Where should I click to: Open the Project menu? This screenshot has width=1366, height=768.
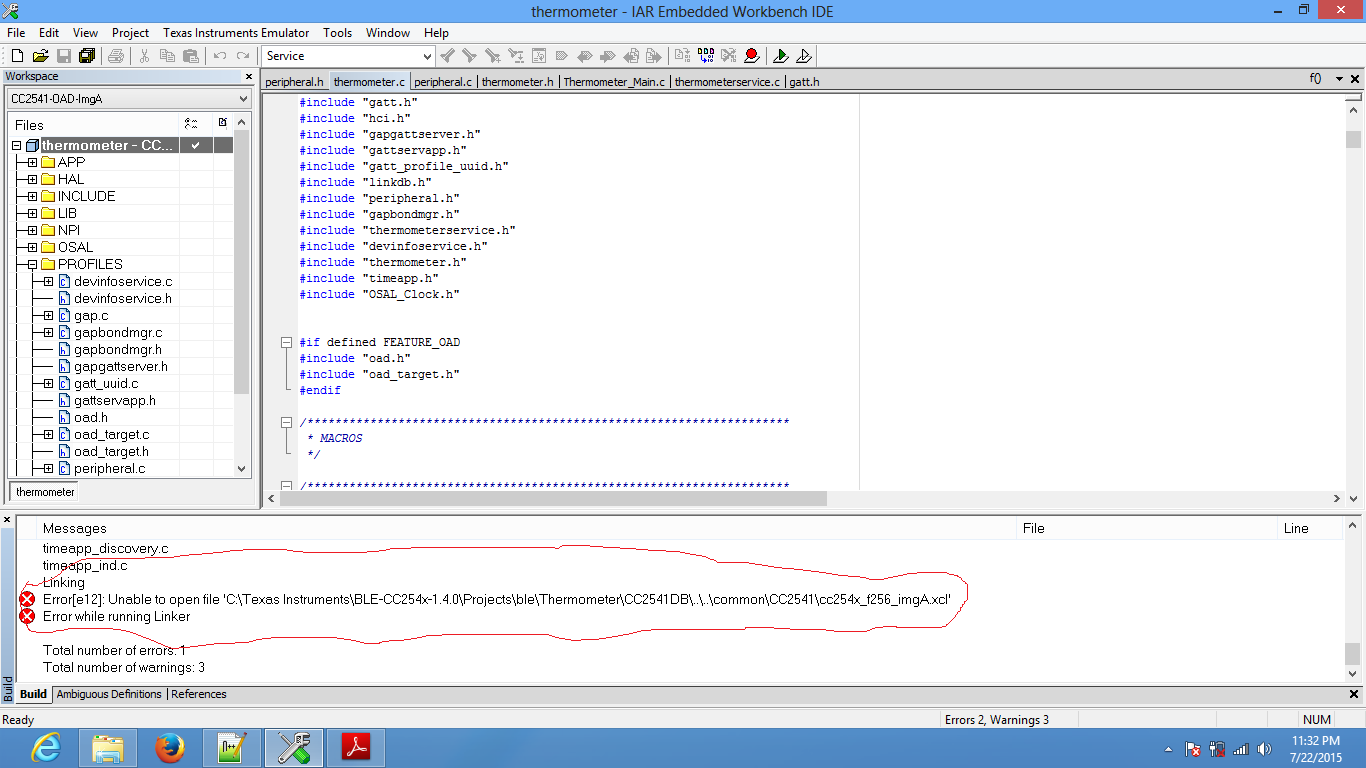(130, 33)
